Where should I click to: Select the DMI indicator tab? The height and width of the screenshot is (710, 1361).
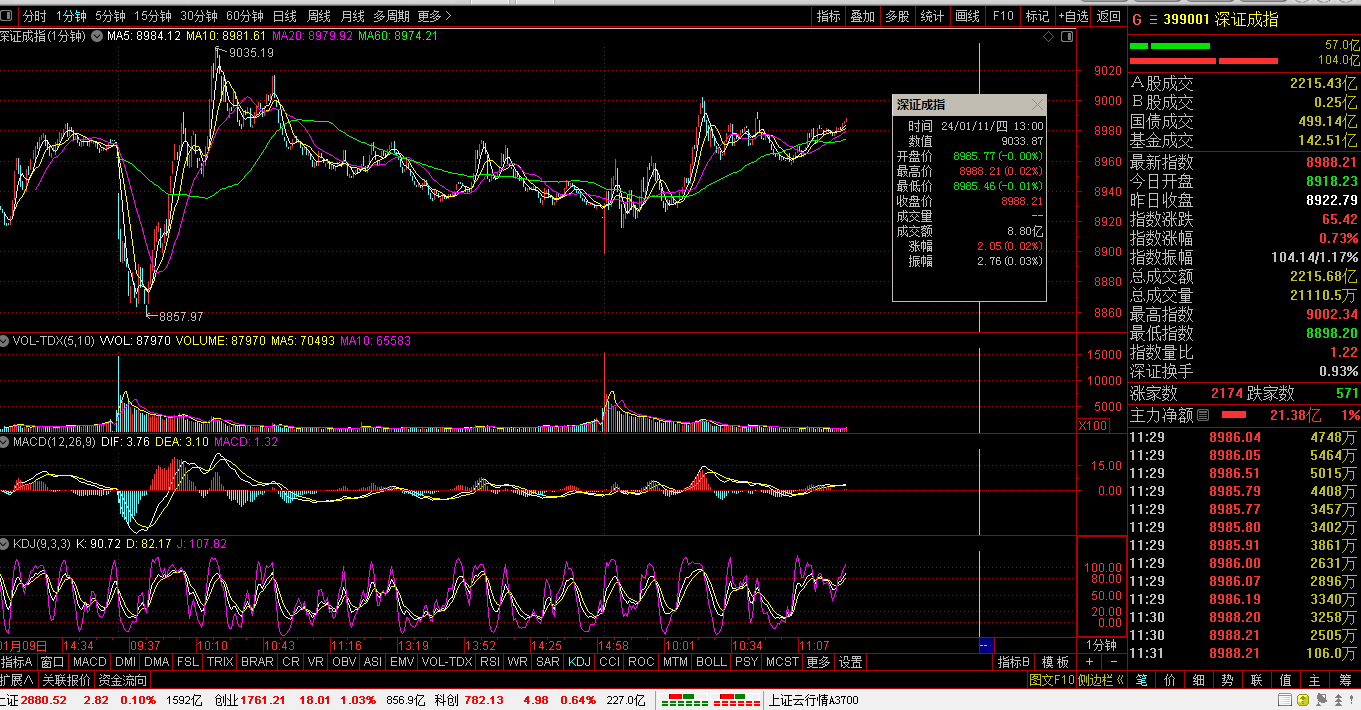125,662
